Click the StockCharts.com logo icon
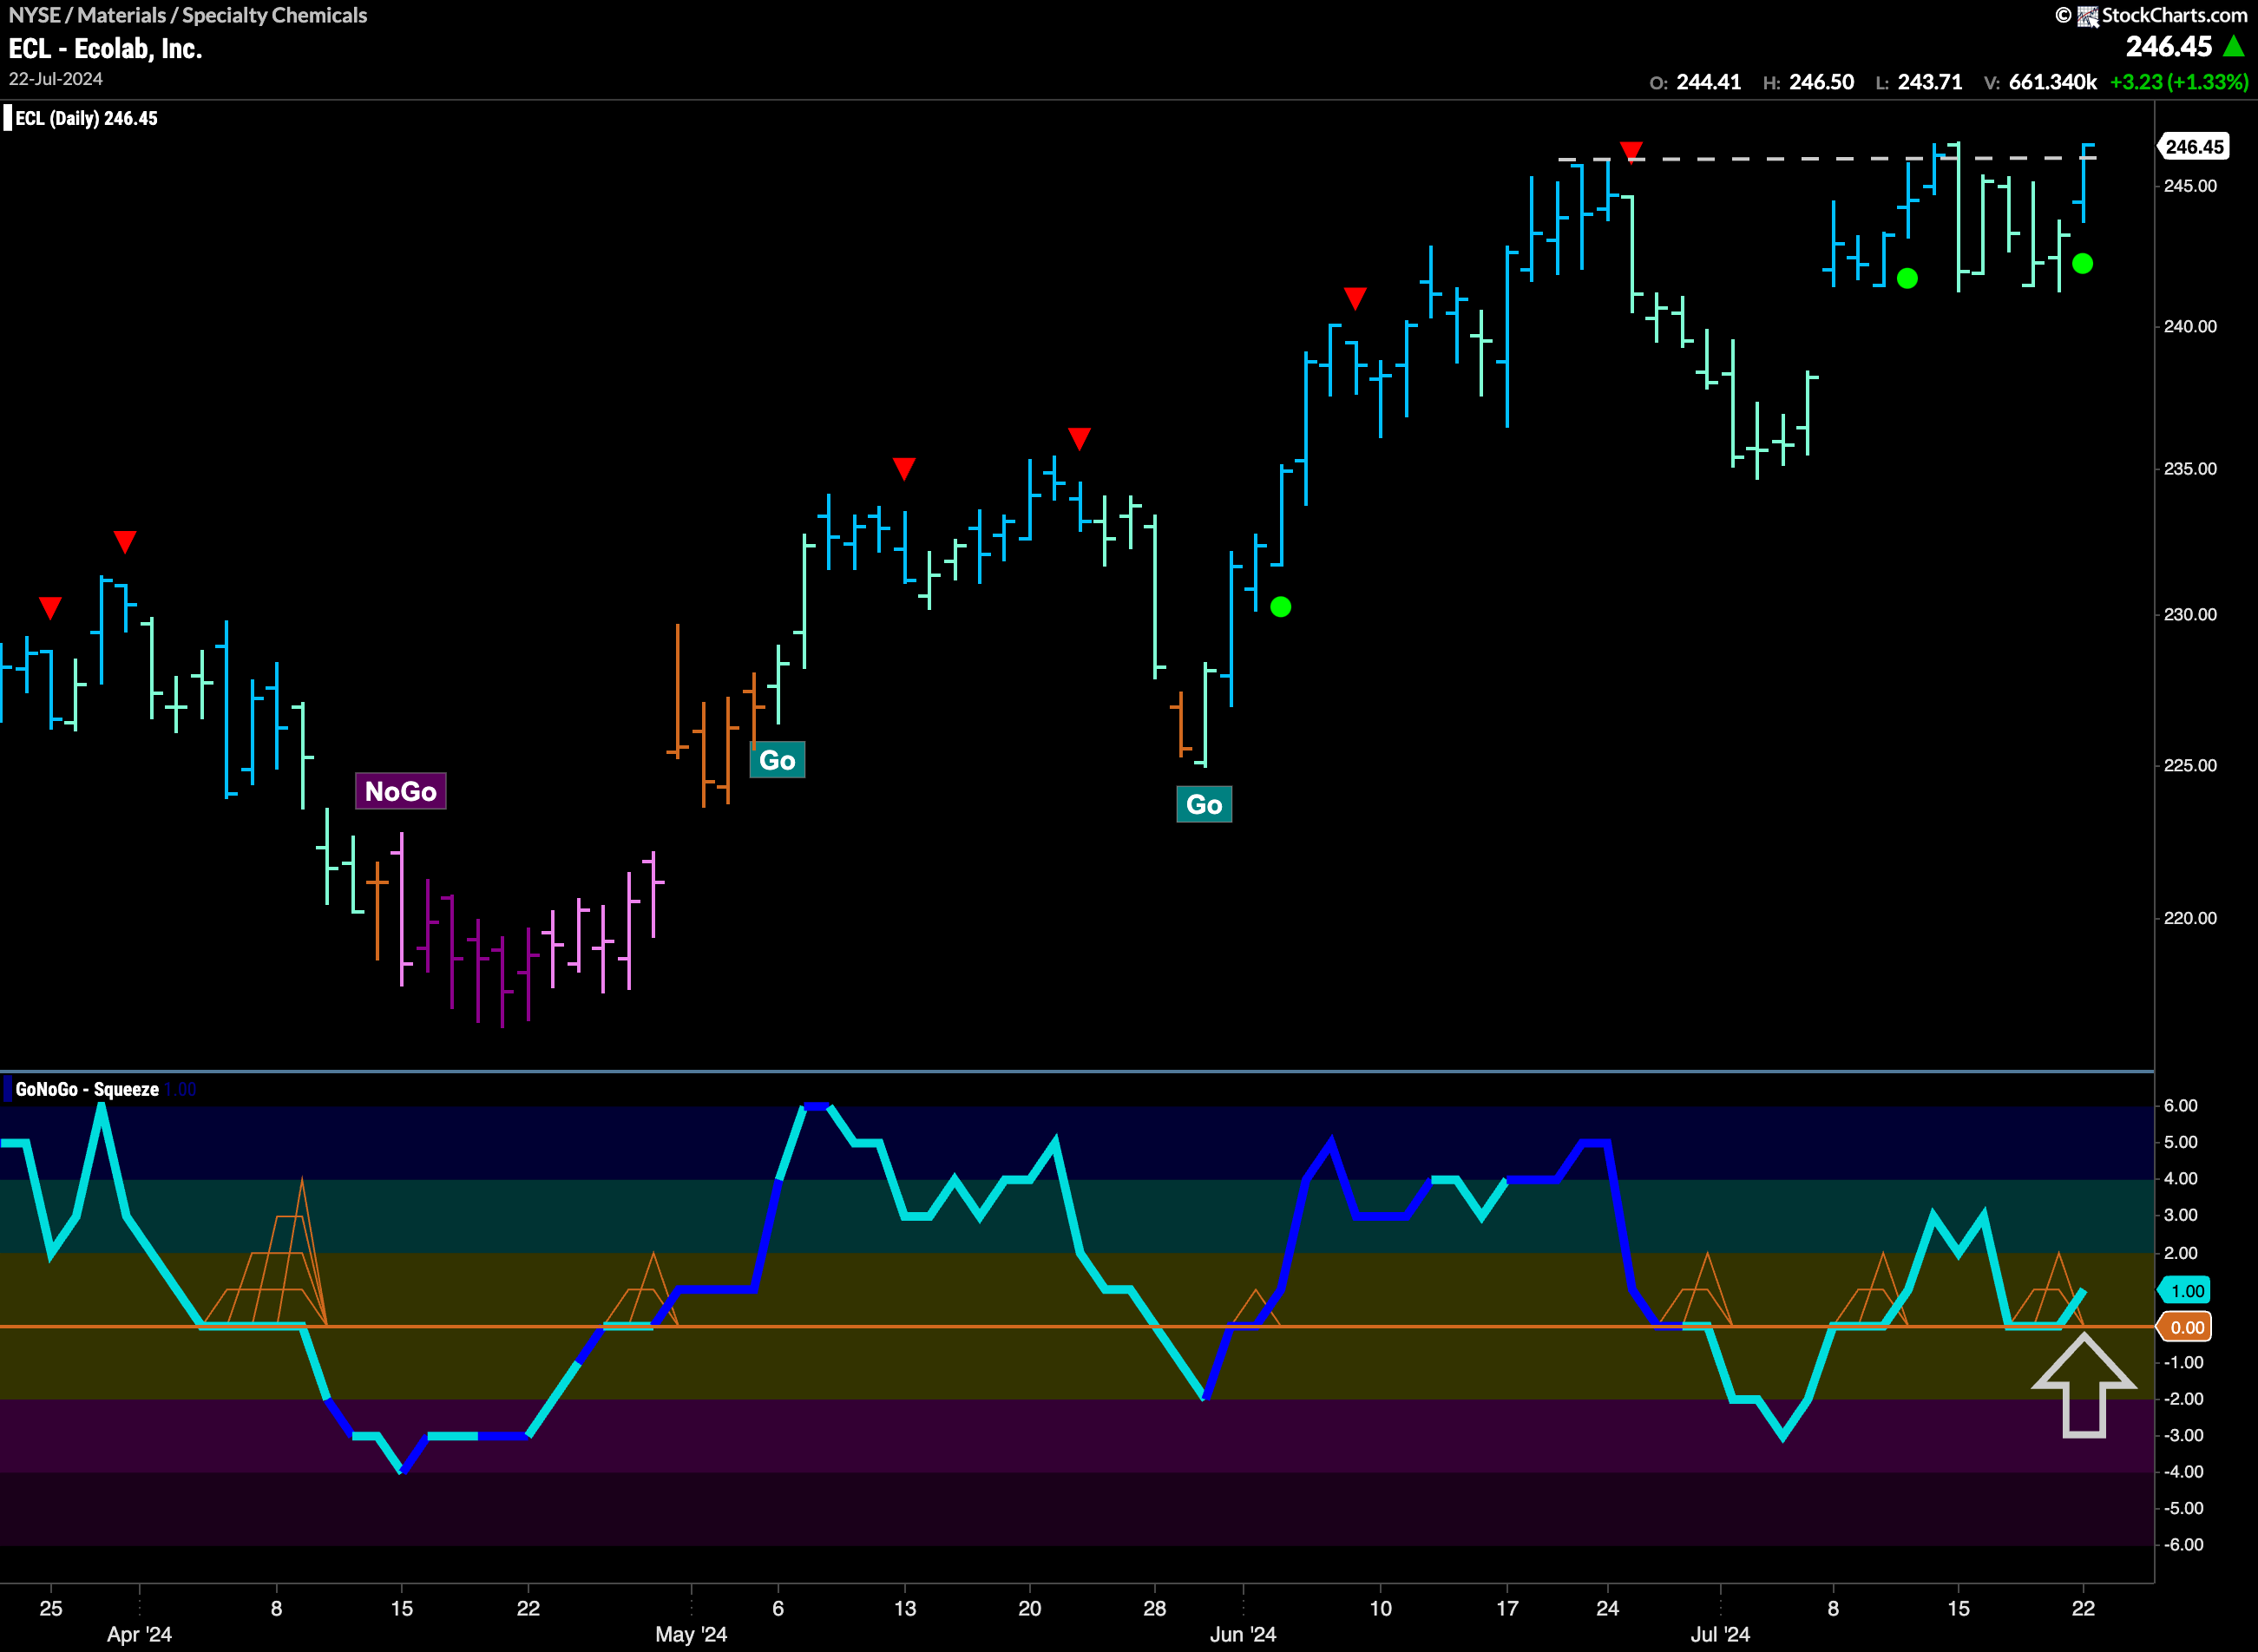This screenshot has height=1652, width=2258. (2087, 15)
